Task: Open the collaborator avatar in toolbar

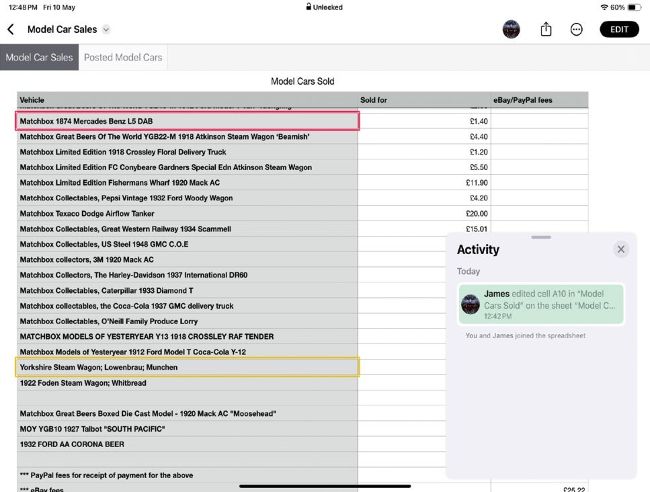Action: coord(511,29)
